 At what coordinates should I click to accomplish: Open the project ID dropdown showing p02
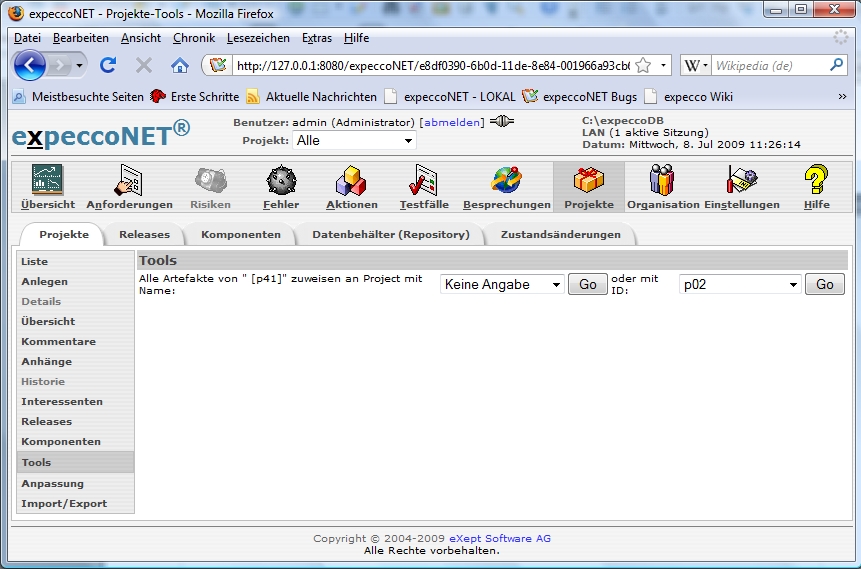(740, 285)
